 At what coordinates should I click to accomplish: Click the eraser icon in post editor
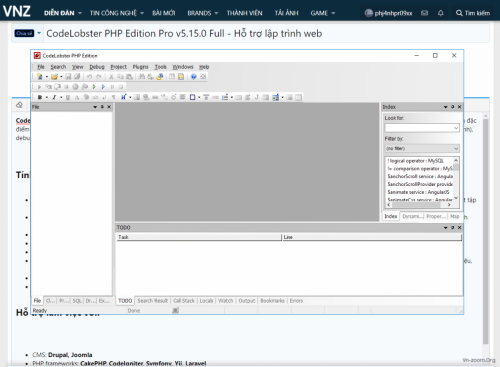point(19,105)
